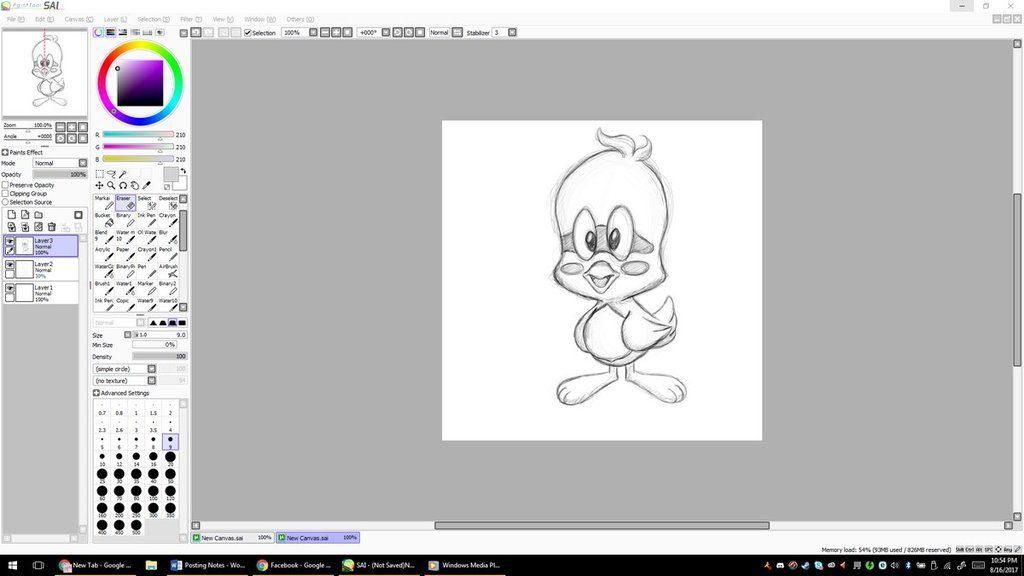This screenshot has height=576, width=1024.
Task: Enable Preserve Opacity checkbox
Action: [x=5, y=185]
